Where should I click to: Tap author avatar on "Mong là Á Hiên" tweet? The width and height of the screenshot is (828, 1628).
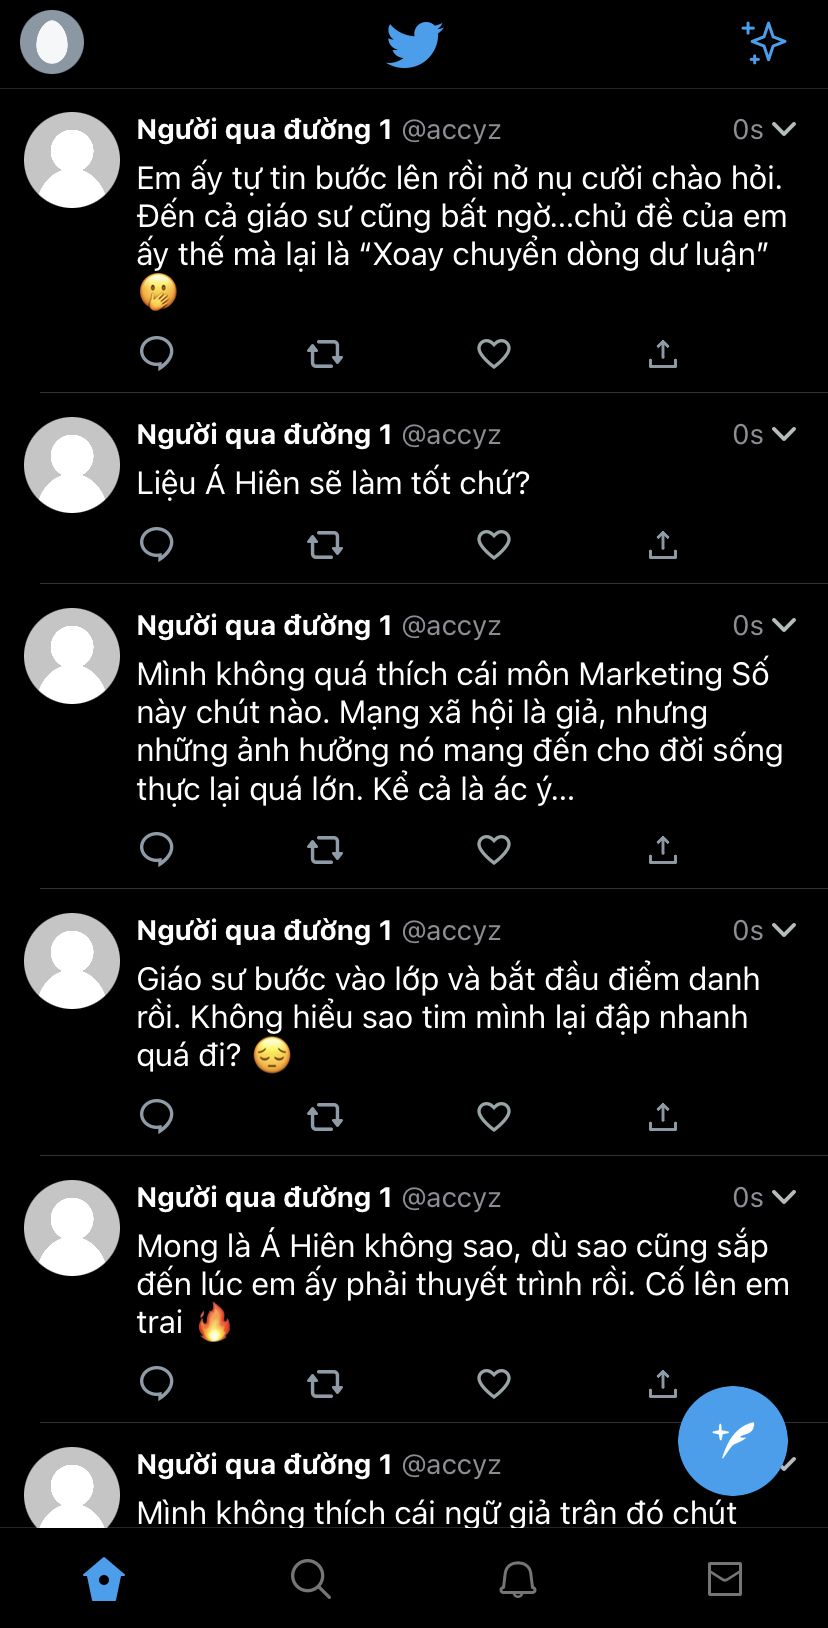click(x=72, y=1227)
